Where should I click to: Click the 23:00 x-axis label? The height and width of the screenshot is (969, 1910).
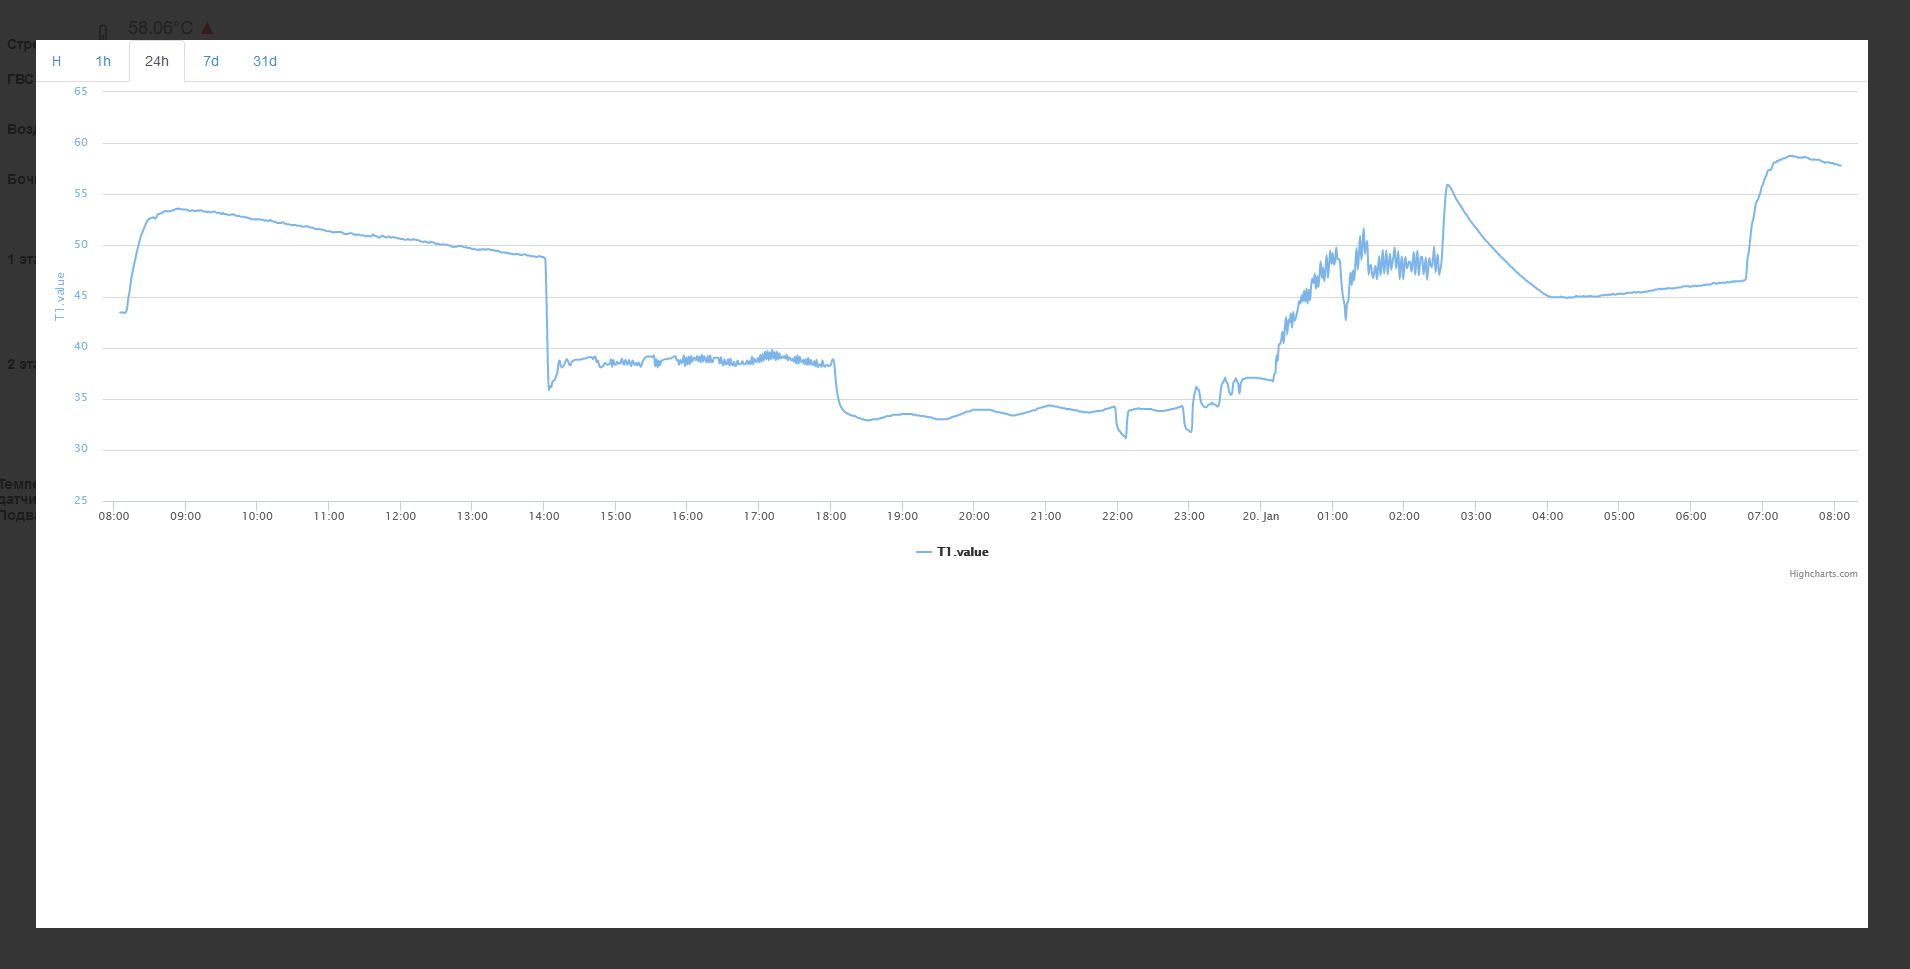click(1189, 516)
